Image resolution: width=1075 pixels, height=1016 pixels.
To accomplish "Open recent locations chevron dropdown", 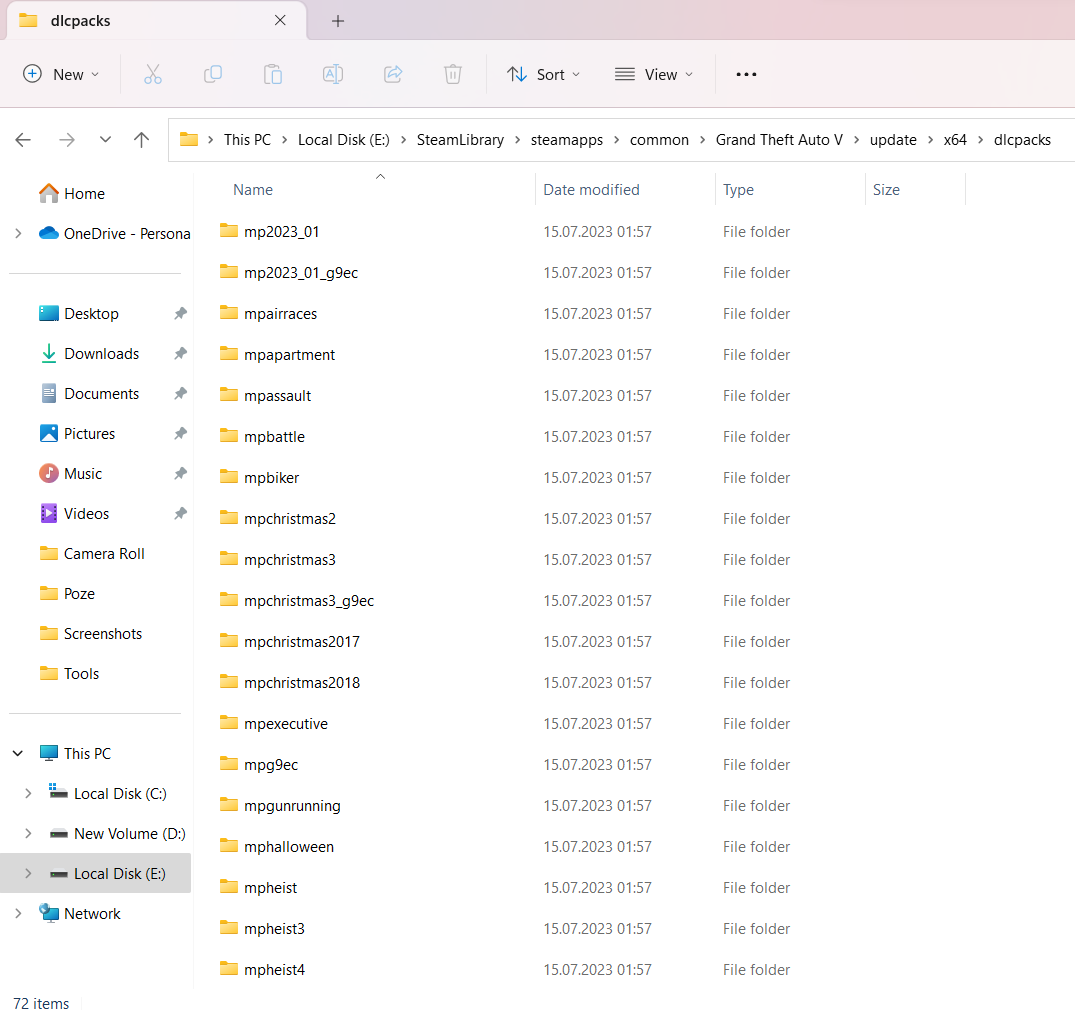I will [x=105, y=139].
